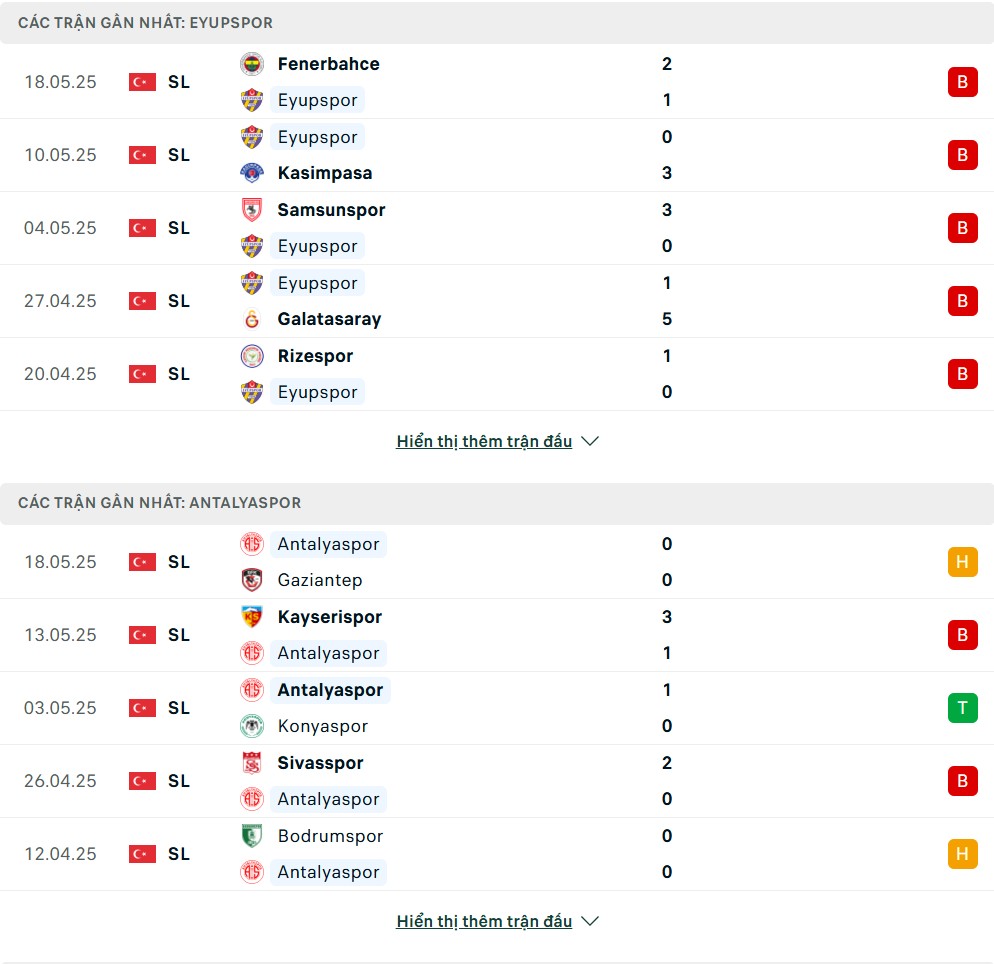Click the red B badge for Fenerbahce match

pos(962,82)
